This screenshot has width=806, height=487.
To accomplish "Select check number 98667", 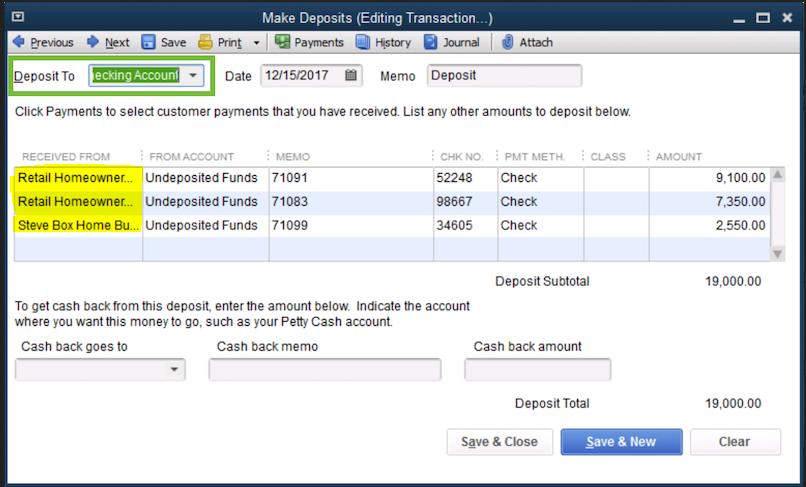I will tap(465, 202).
